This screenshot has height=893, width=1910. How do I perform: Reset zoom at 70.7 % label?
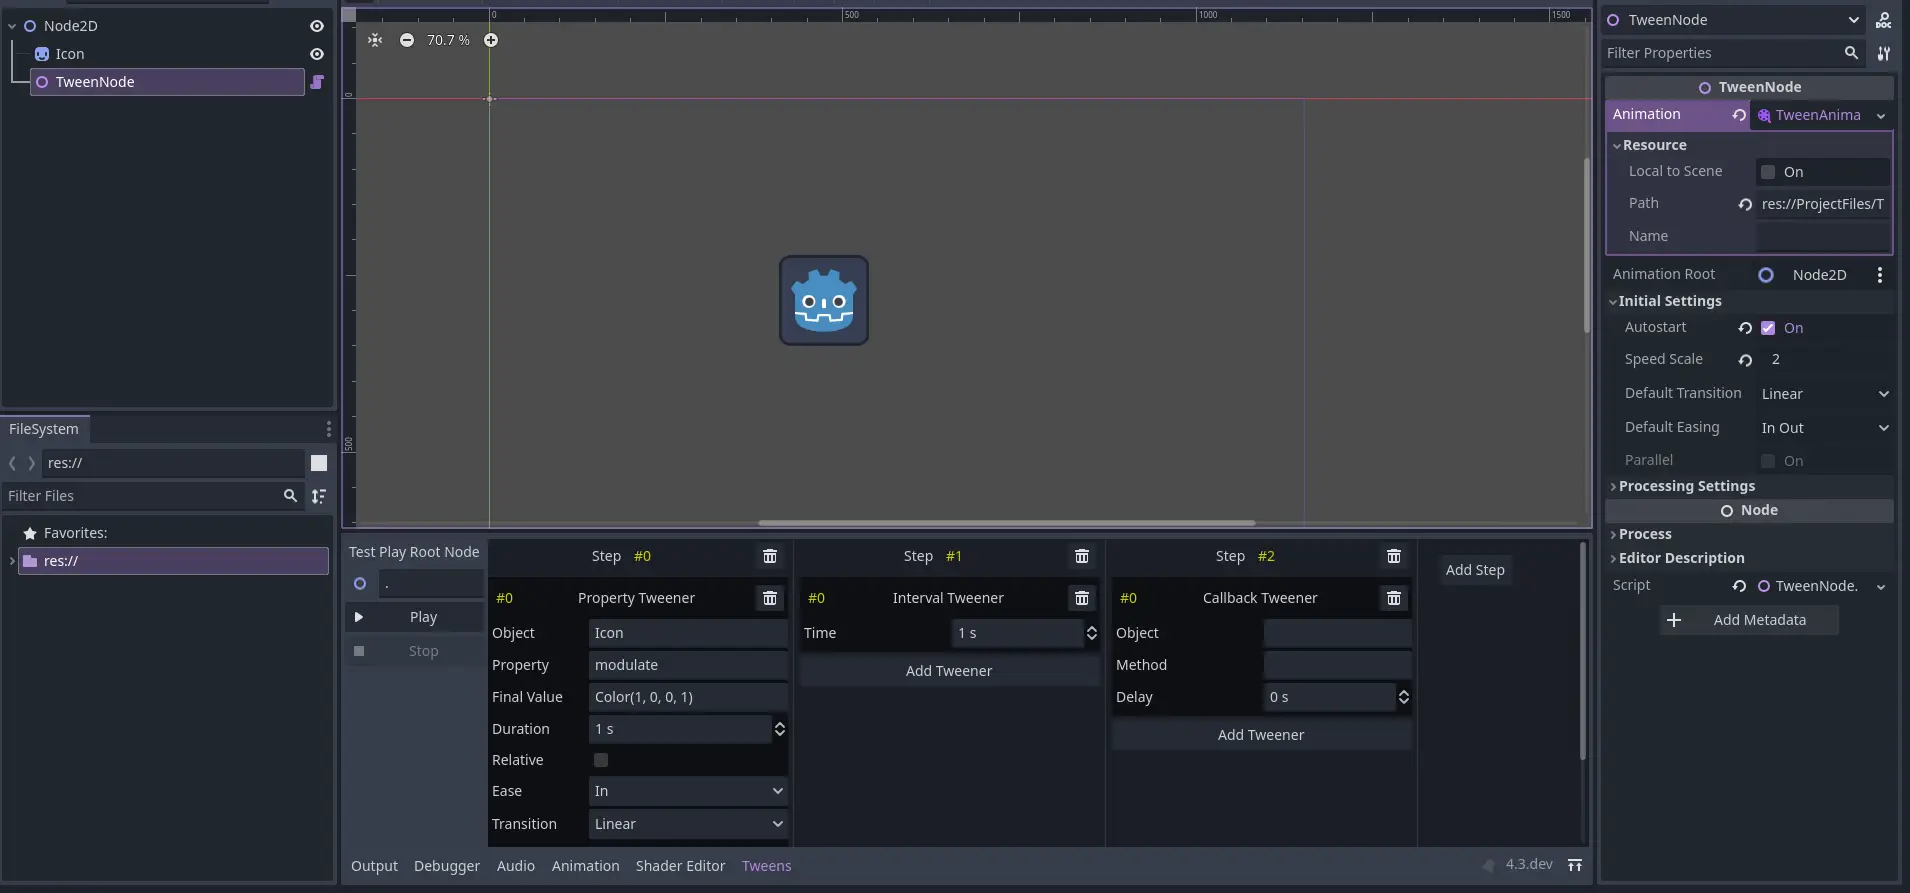pos(448,40)
